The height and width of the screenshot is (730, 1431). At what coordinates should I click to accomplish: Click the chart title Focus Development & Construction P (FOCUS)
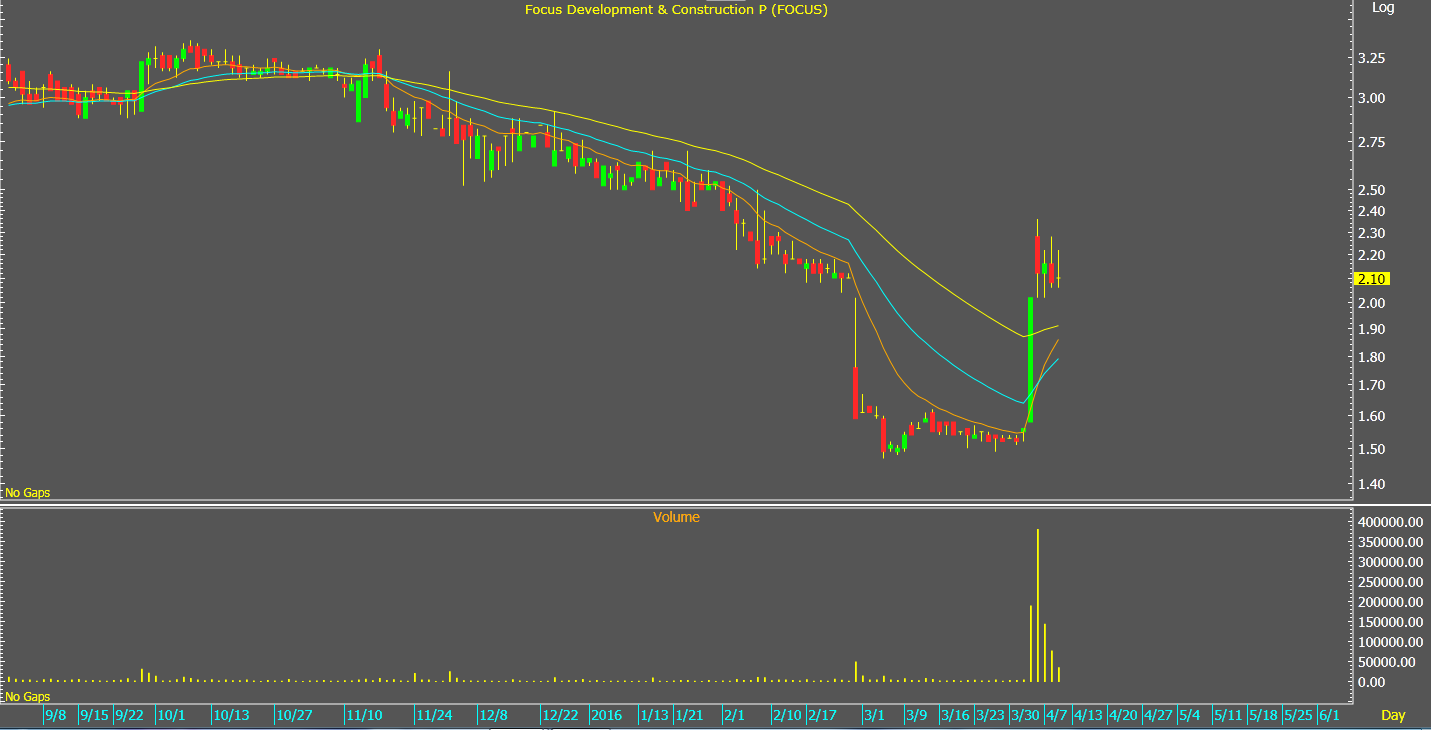(x=676, y=9)
